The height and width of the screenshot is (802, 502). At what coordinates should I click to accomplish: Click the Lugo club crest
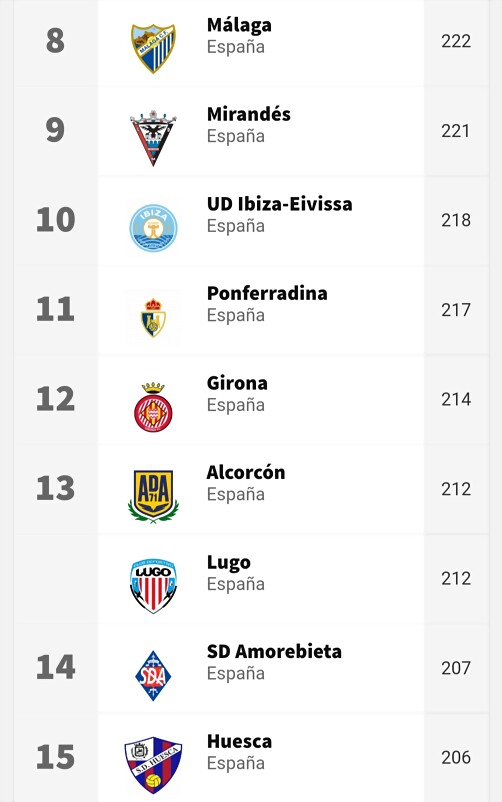(x=153, y=586)
